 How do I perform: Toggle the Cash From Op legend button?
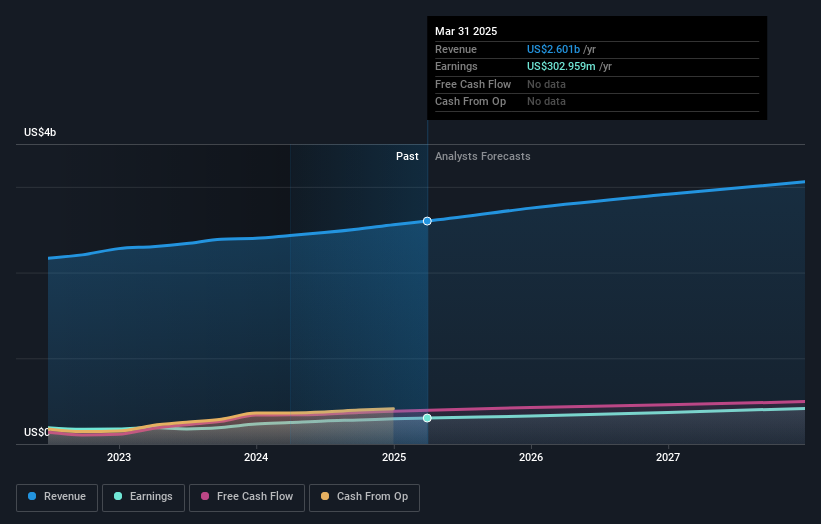[x=364, y=497]
